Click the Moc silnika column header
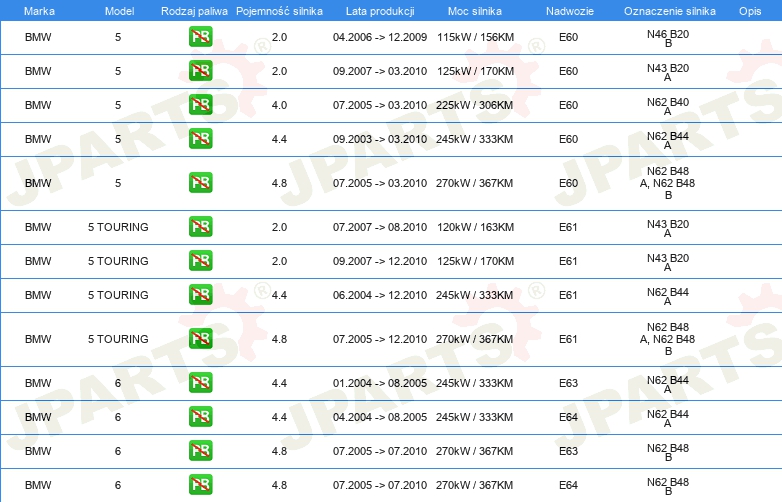Screen dimensions: 782x502 (x=475, y=10)
